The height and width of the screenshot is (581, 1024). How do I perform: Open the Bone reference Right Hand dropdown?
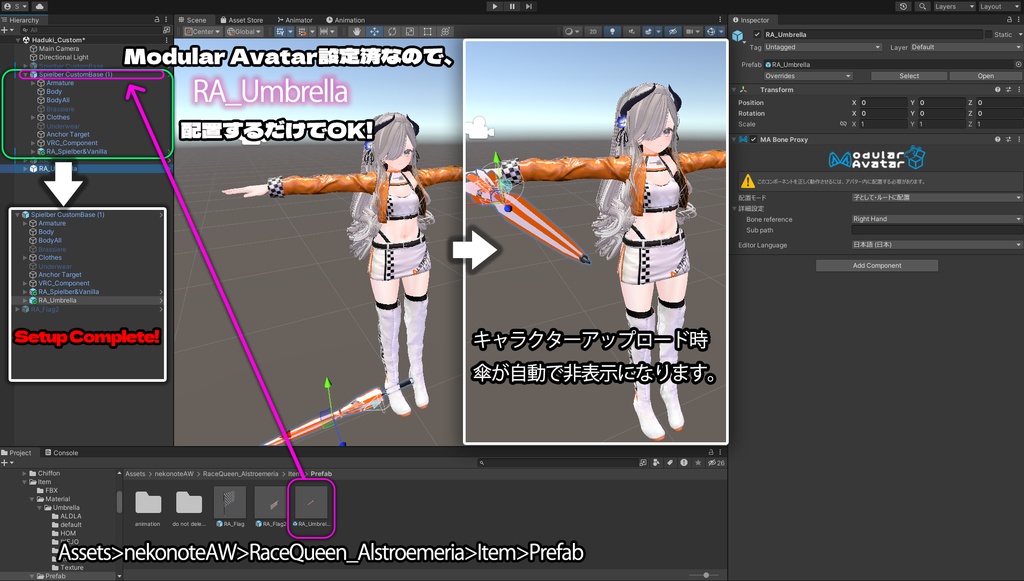(x=936, y=219)
